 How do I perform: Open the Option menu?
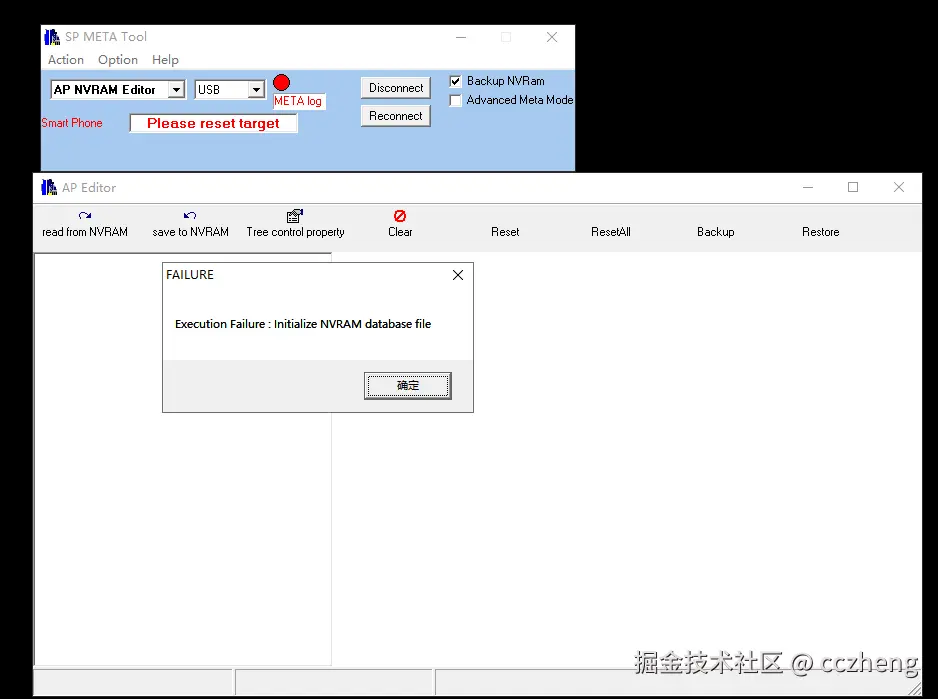click(x=118, y=60)
